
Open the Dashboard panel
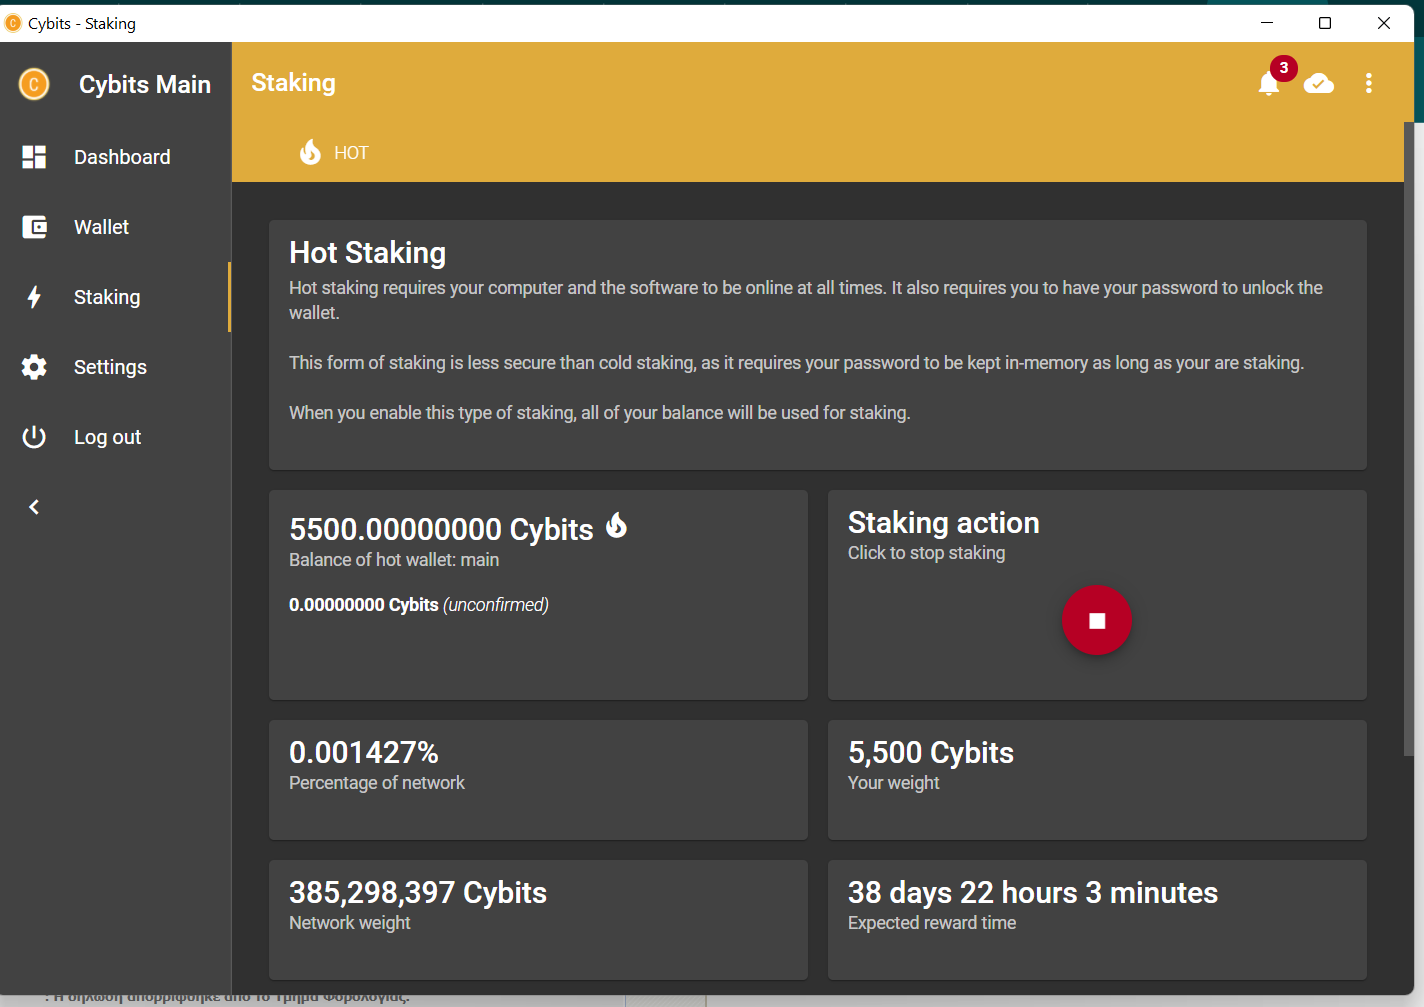122,156
